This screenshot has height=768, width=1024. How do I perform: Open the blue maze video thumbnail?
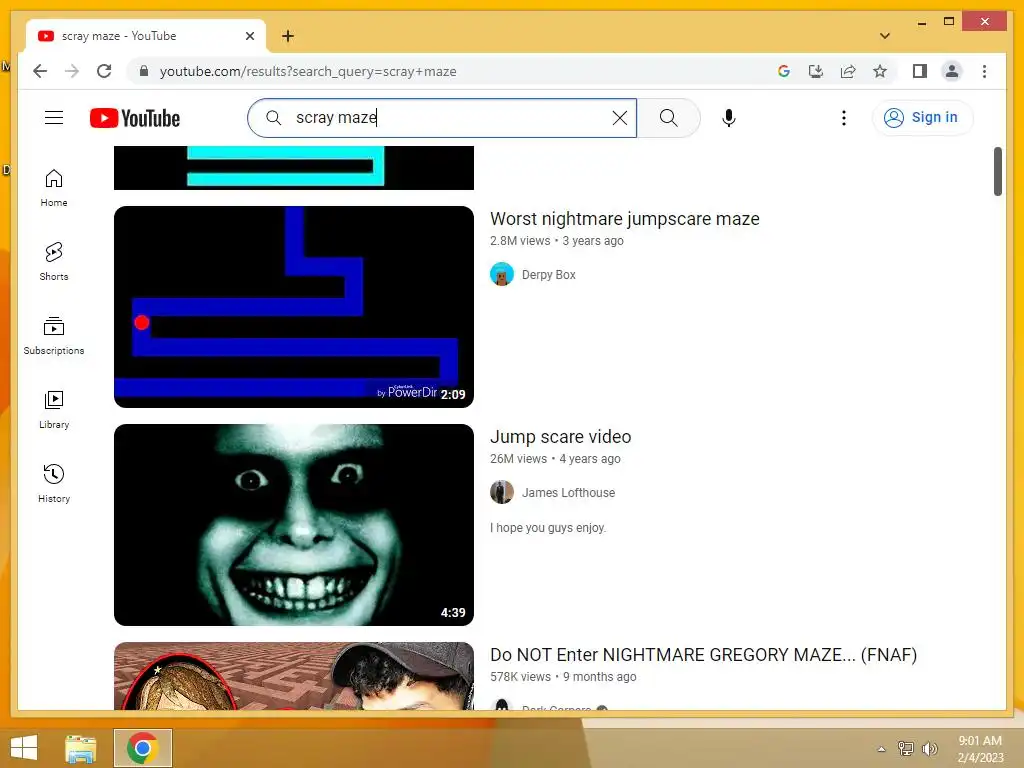[294, 307]
